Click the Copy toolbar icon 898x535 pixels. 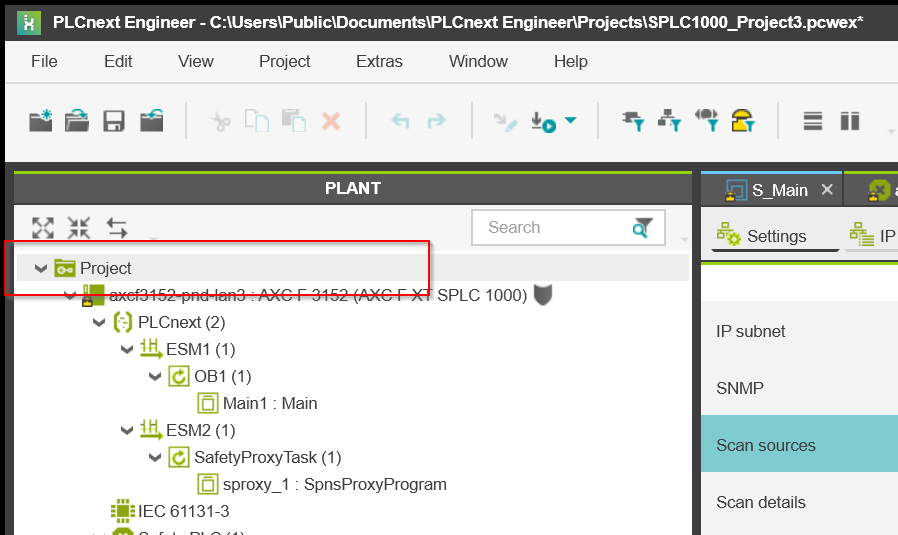click(x=257, y=121)
